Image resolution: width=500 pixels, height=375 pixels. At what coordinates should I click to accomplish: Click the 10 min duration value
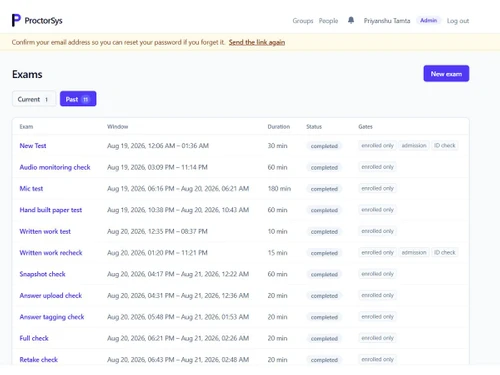point(277,231)
